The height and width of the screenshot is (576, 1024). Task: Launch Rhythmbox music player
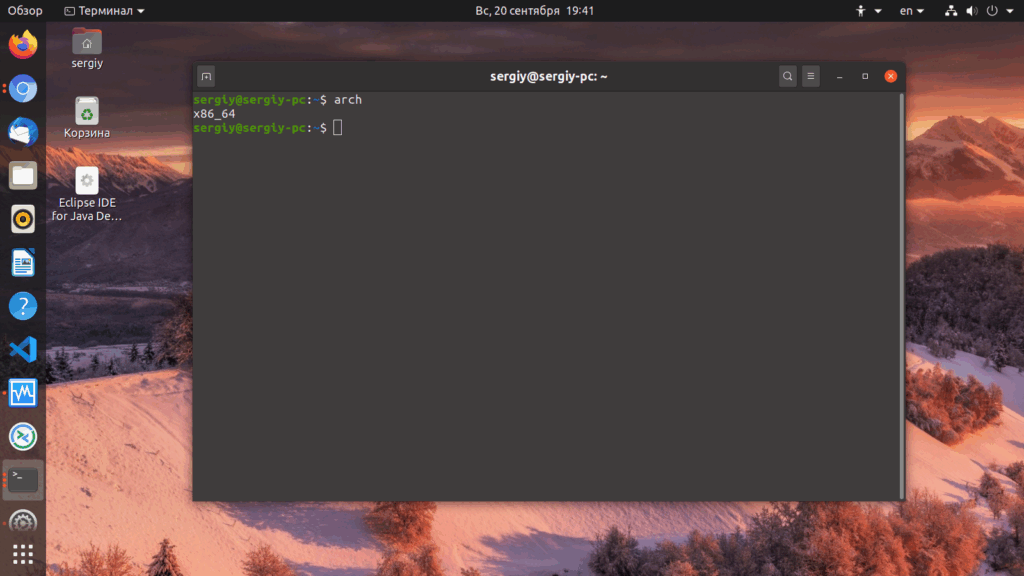23,219
